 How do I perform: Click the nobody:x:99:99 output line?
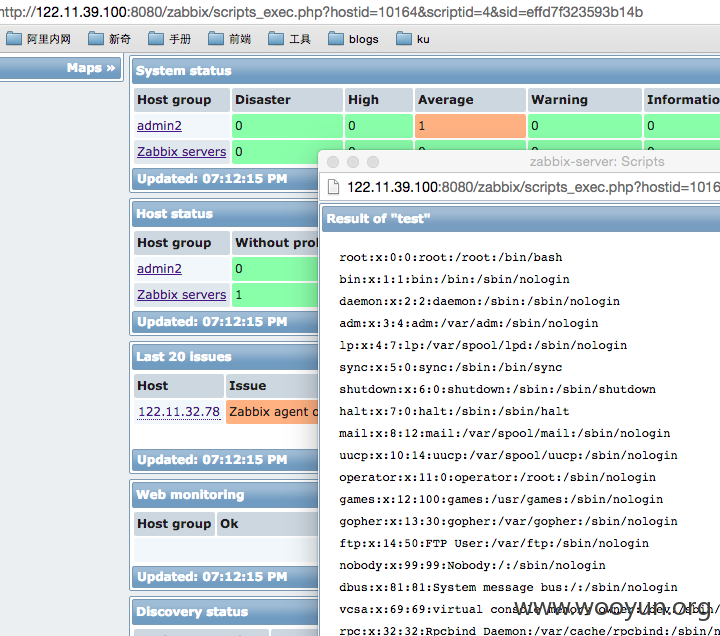tap(472, 565)
